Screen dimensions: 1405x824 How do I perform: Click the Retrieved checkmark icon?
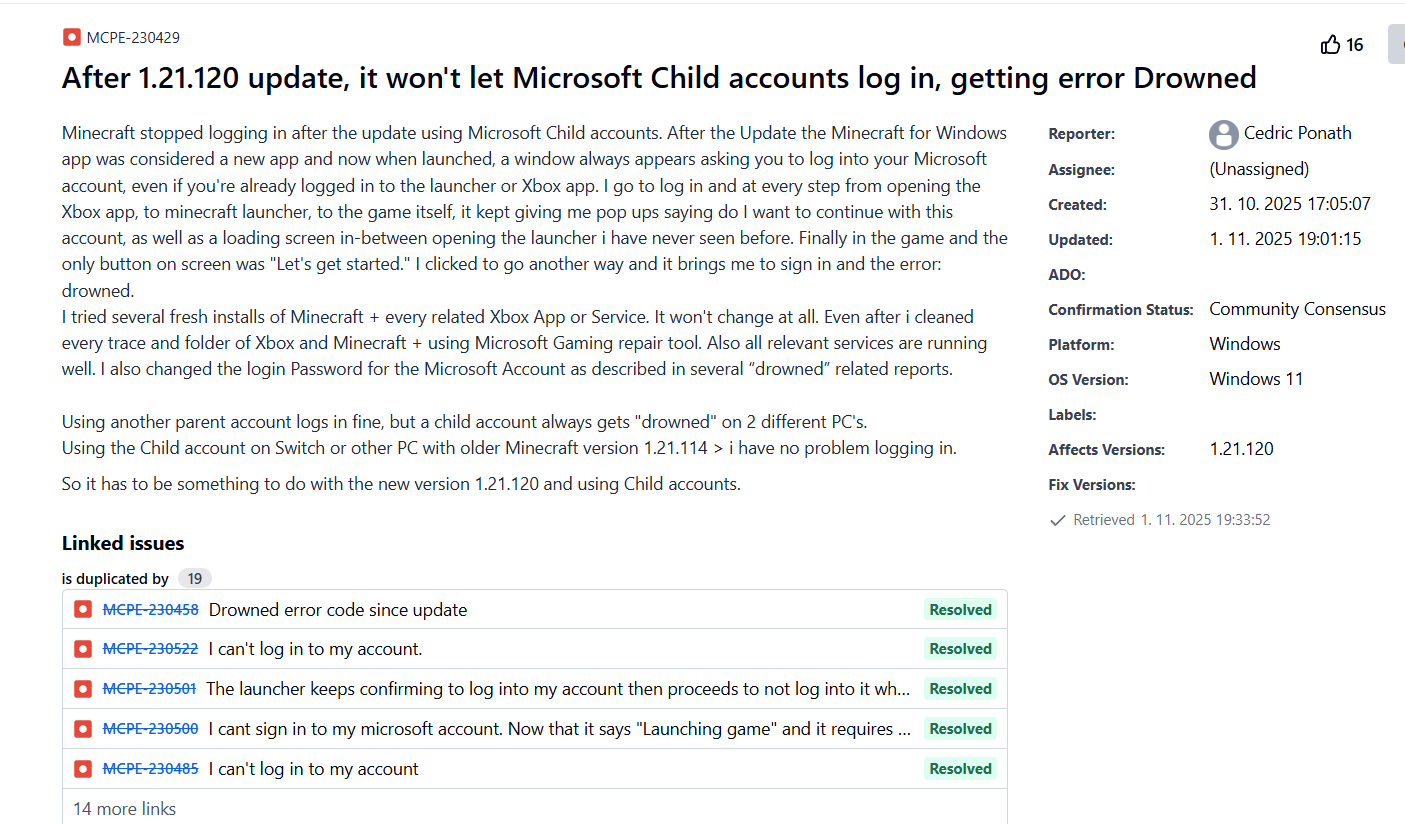click(x=1057, y=520)
